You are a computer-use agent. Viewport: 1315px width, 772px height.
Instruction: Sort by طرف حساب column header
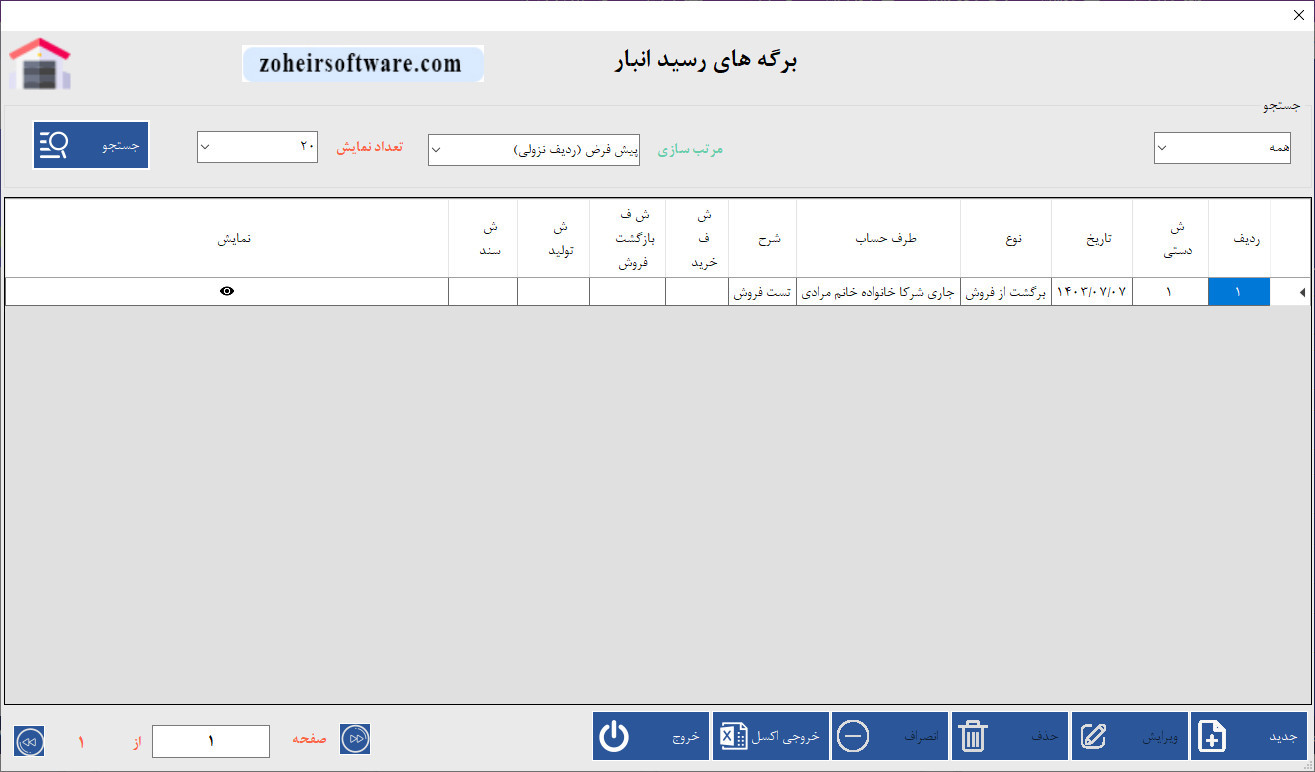879,238
